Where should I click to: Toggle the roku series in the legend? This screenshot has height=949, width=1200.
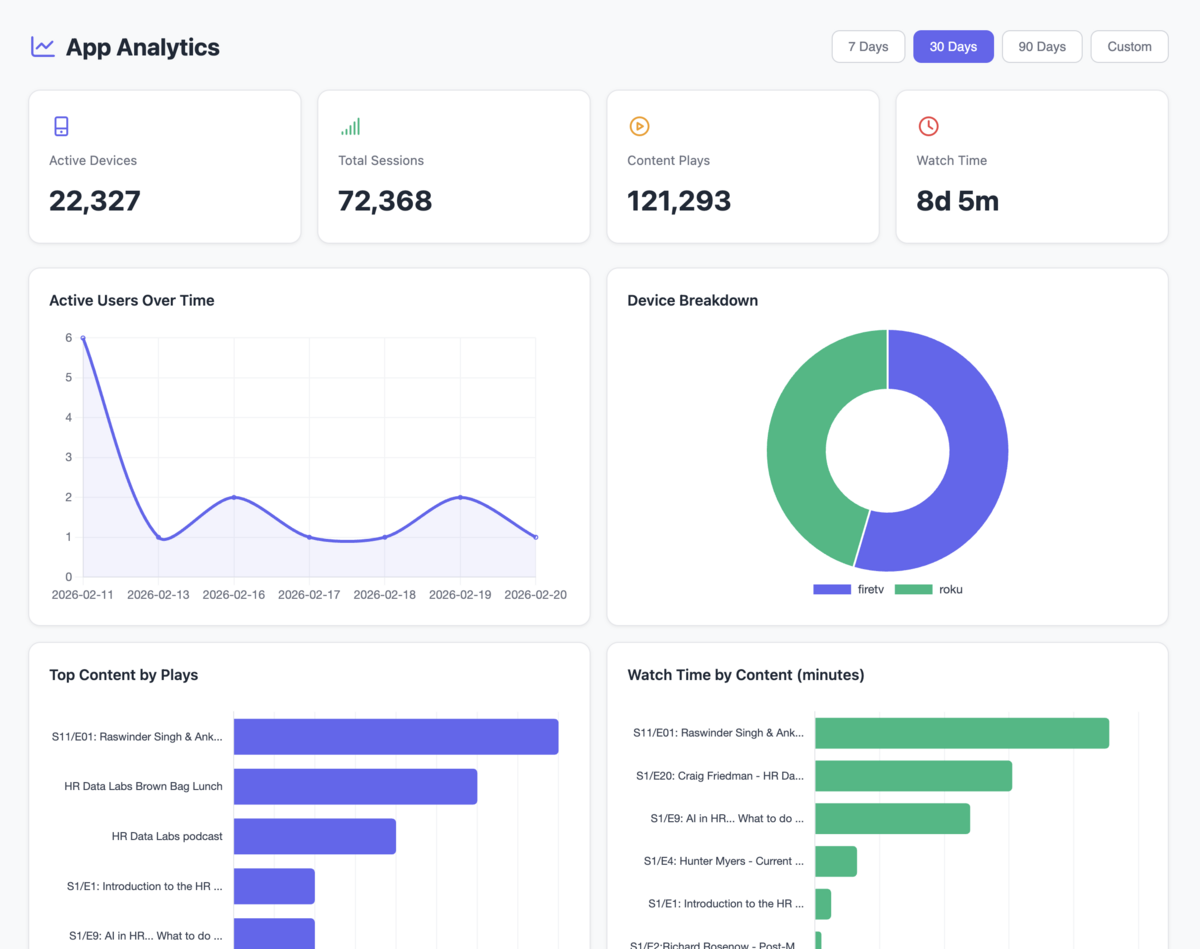point(930,589)
